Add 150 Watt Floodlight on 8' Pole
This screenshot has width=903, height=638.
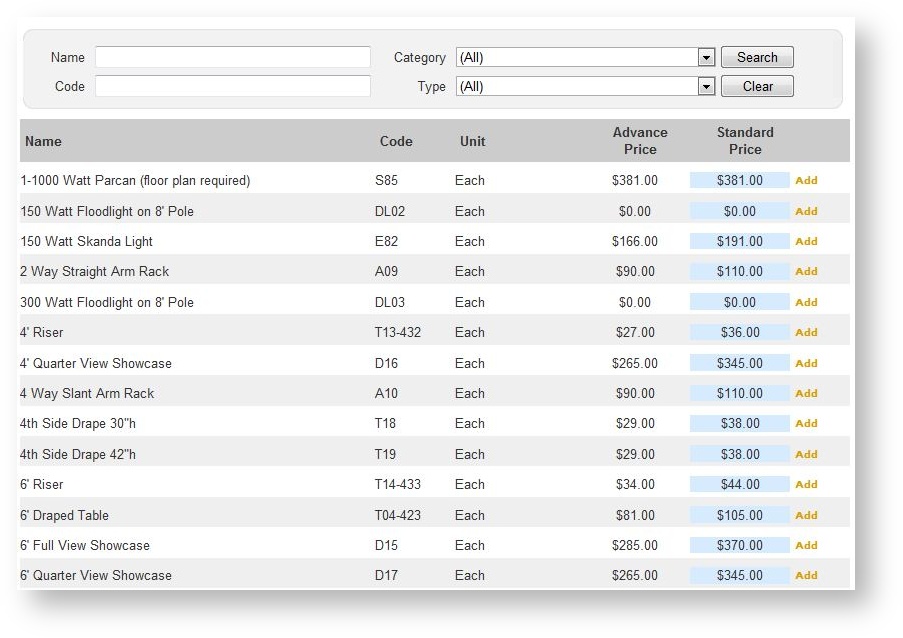806,211
